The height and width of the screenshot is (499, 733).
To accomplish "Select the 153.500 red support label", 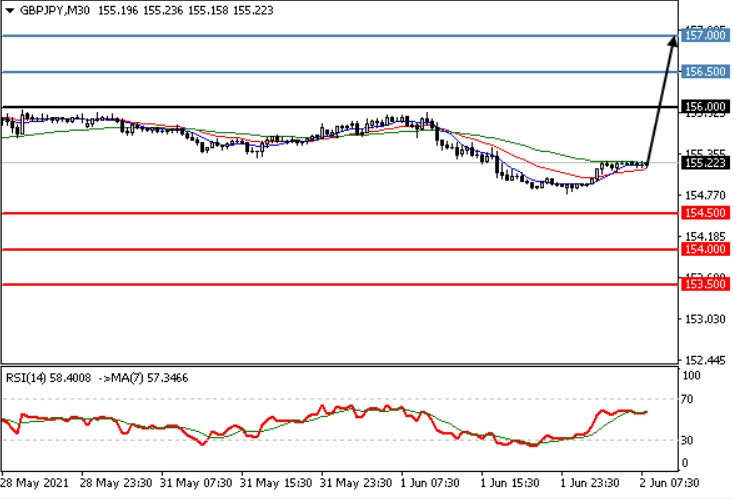I will 705,284.
